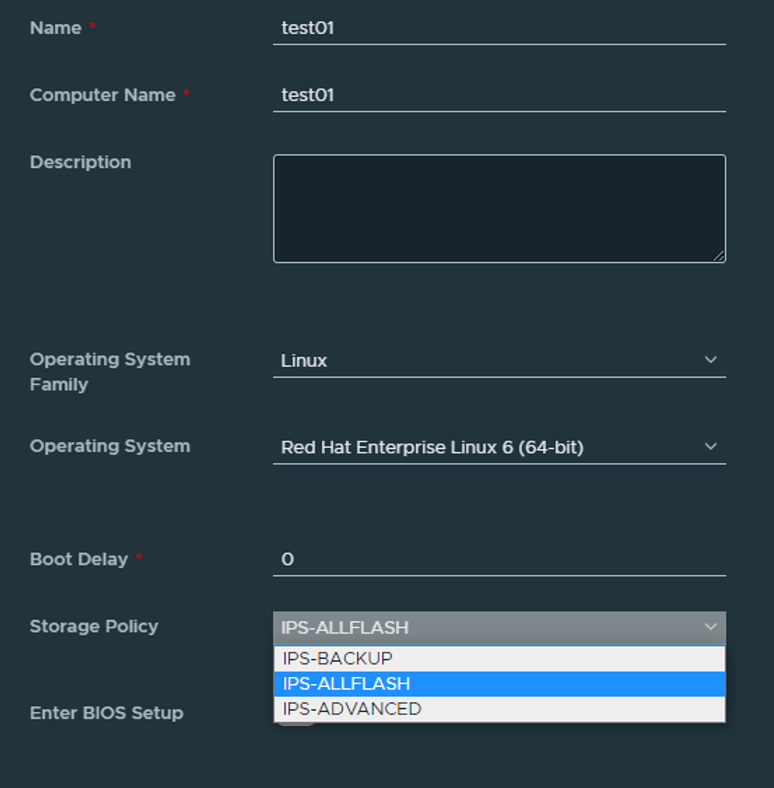This screenshot has width=774, height=788.
Task: Click the Operating System Family chevron arrow
Action: [x=710, y=360]
